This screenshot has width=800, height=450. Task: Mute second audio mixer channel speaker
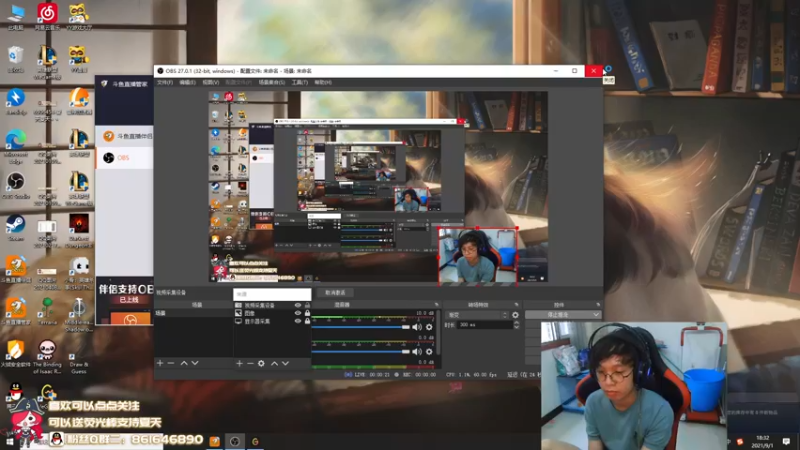click(x=417, y=352)
